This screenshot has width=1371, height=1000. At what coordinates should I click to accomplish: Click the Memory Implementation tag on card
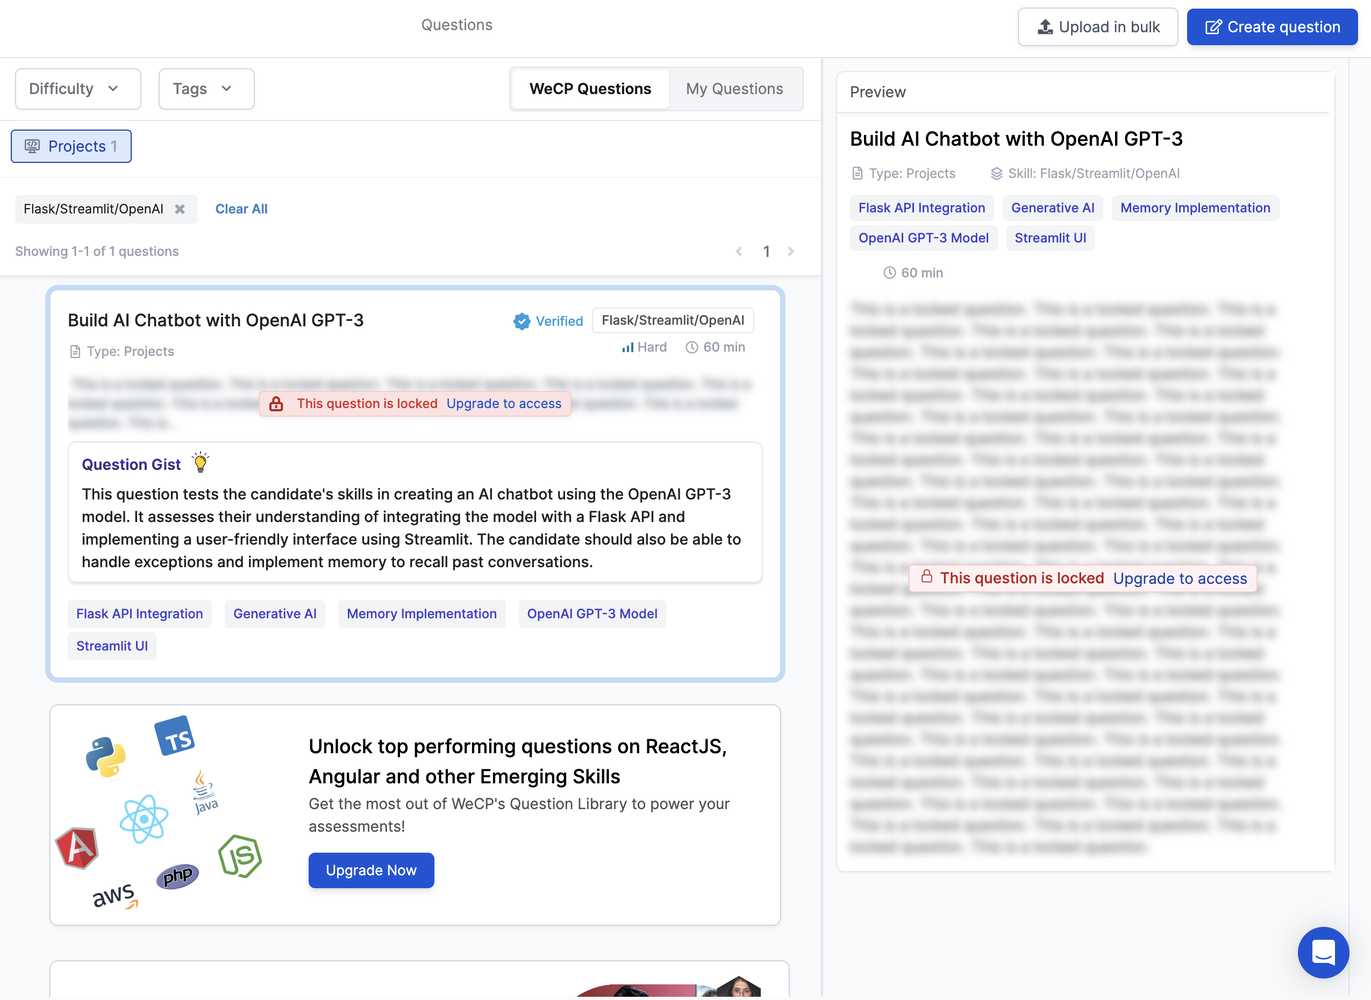[x=422, y=614]
